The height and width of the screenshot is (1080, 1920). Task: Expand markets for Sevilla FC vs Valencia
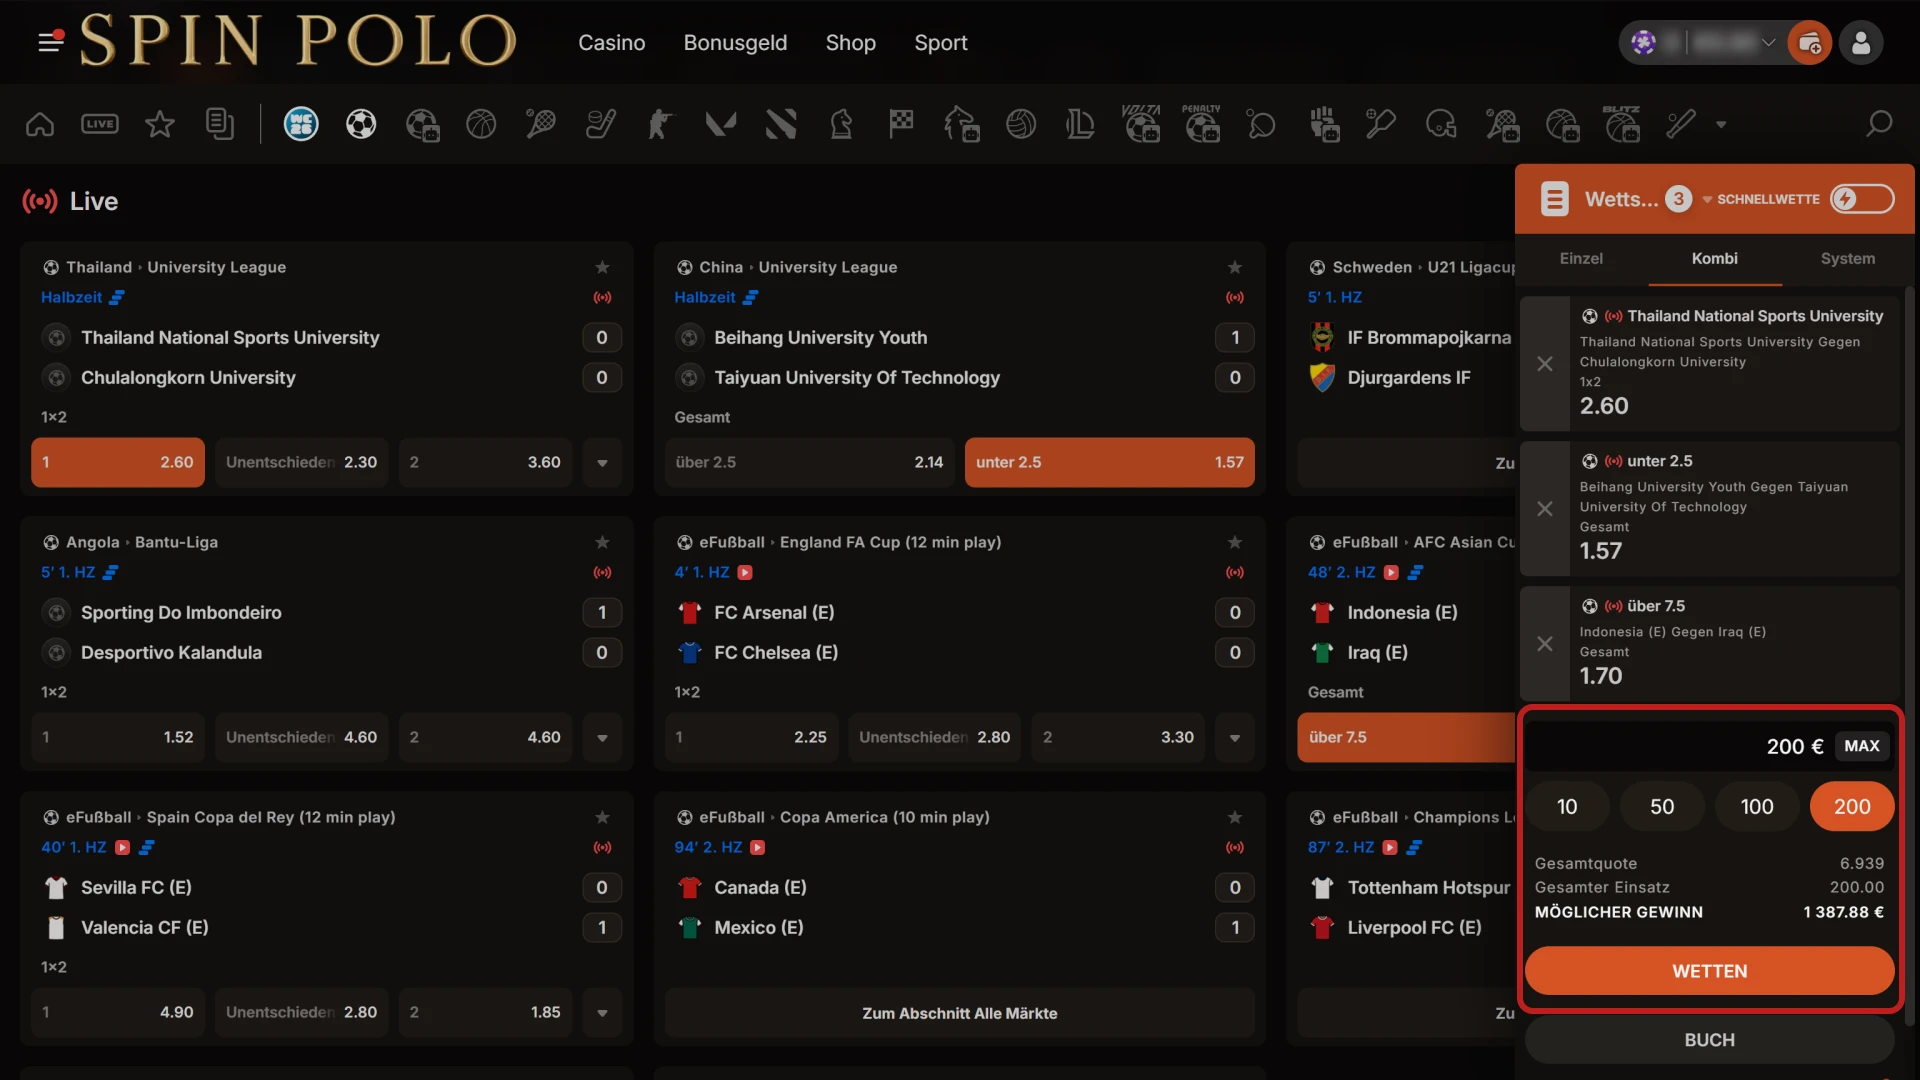tap(602, 1012)
